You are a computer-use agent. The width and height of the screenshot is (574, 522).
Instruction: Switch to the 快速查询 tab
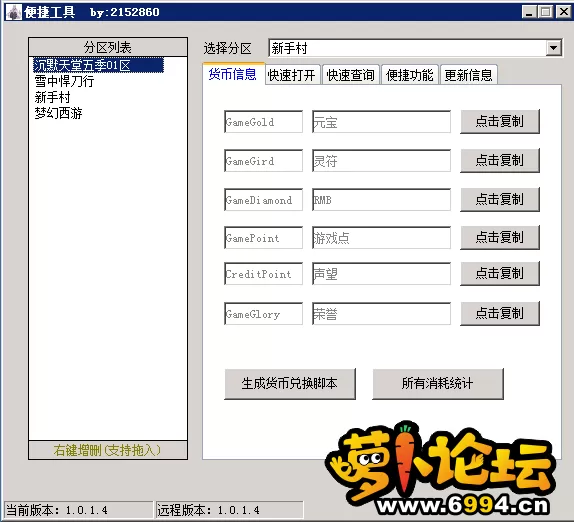pos(351,75)
